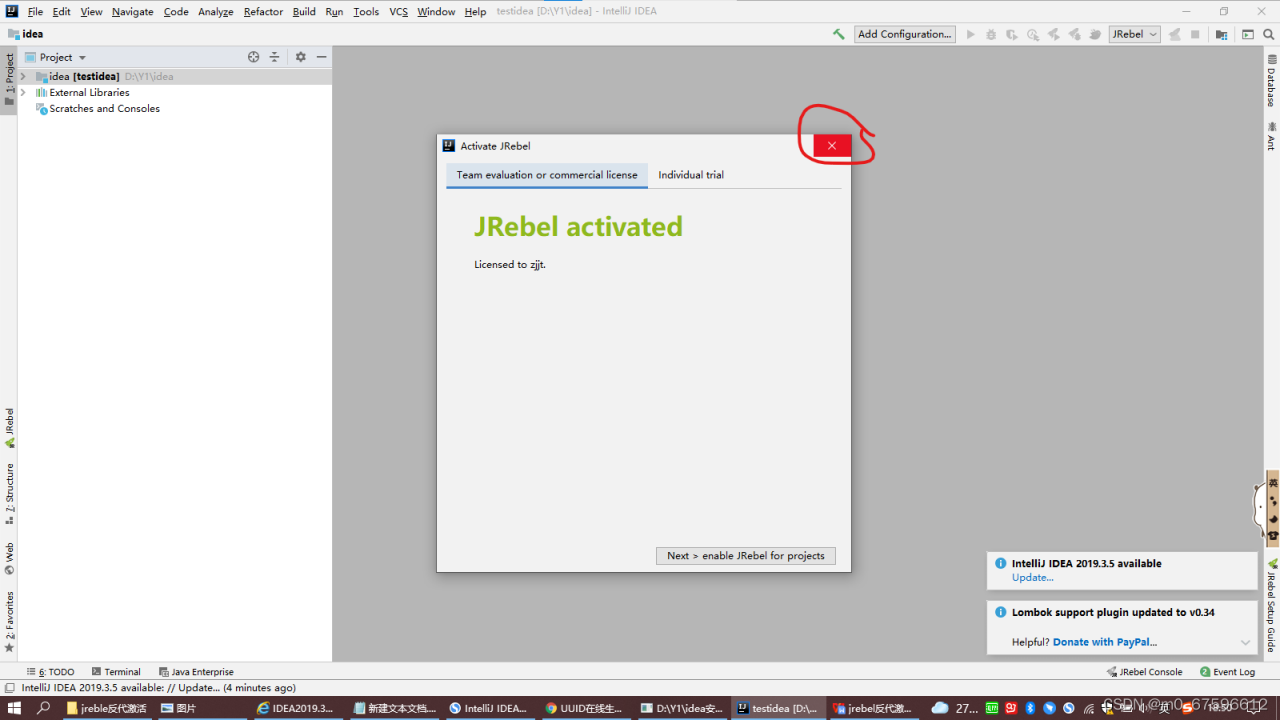
Task: Open the Help menu
Action: tap(475, 12)
